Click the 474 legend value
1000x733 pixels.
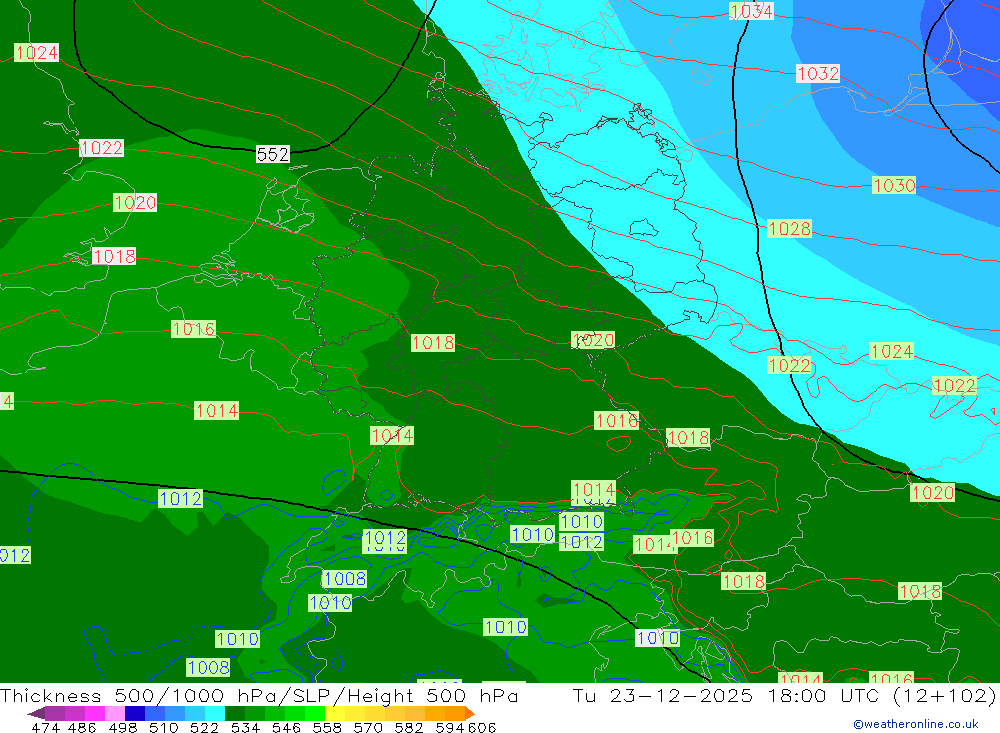(x=46, y=727)
